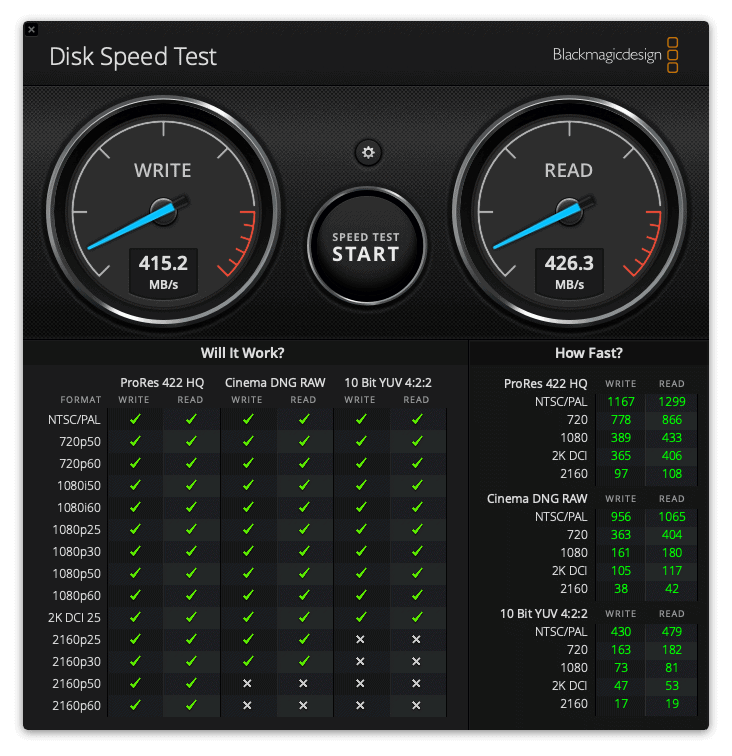Open settings with the gear icon
This screenshot has width=732, height=756.
point(368,153)
